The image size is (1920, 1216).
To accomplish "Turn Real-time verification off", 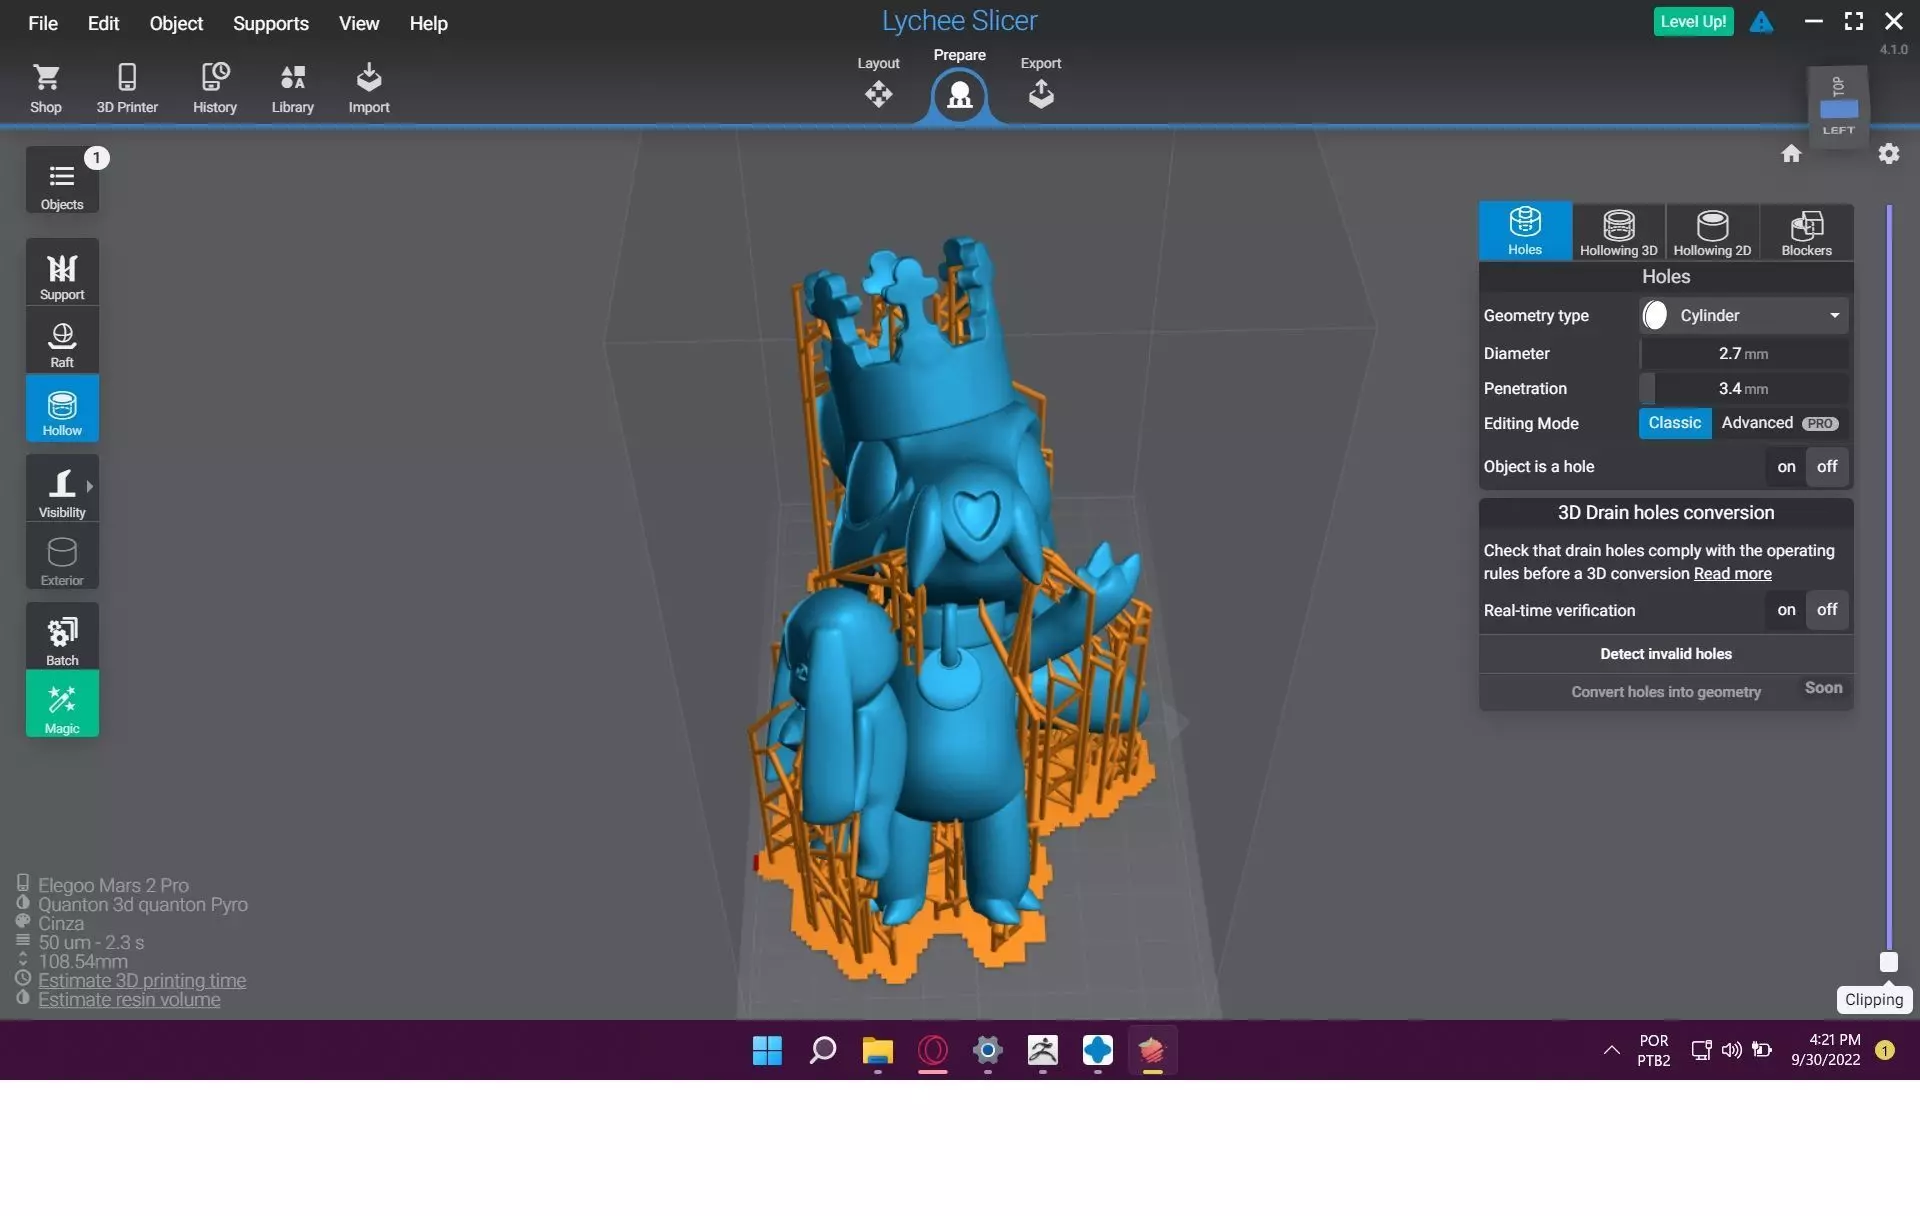I will click(x=1827, y=610).
